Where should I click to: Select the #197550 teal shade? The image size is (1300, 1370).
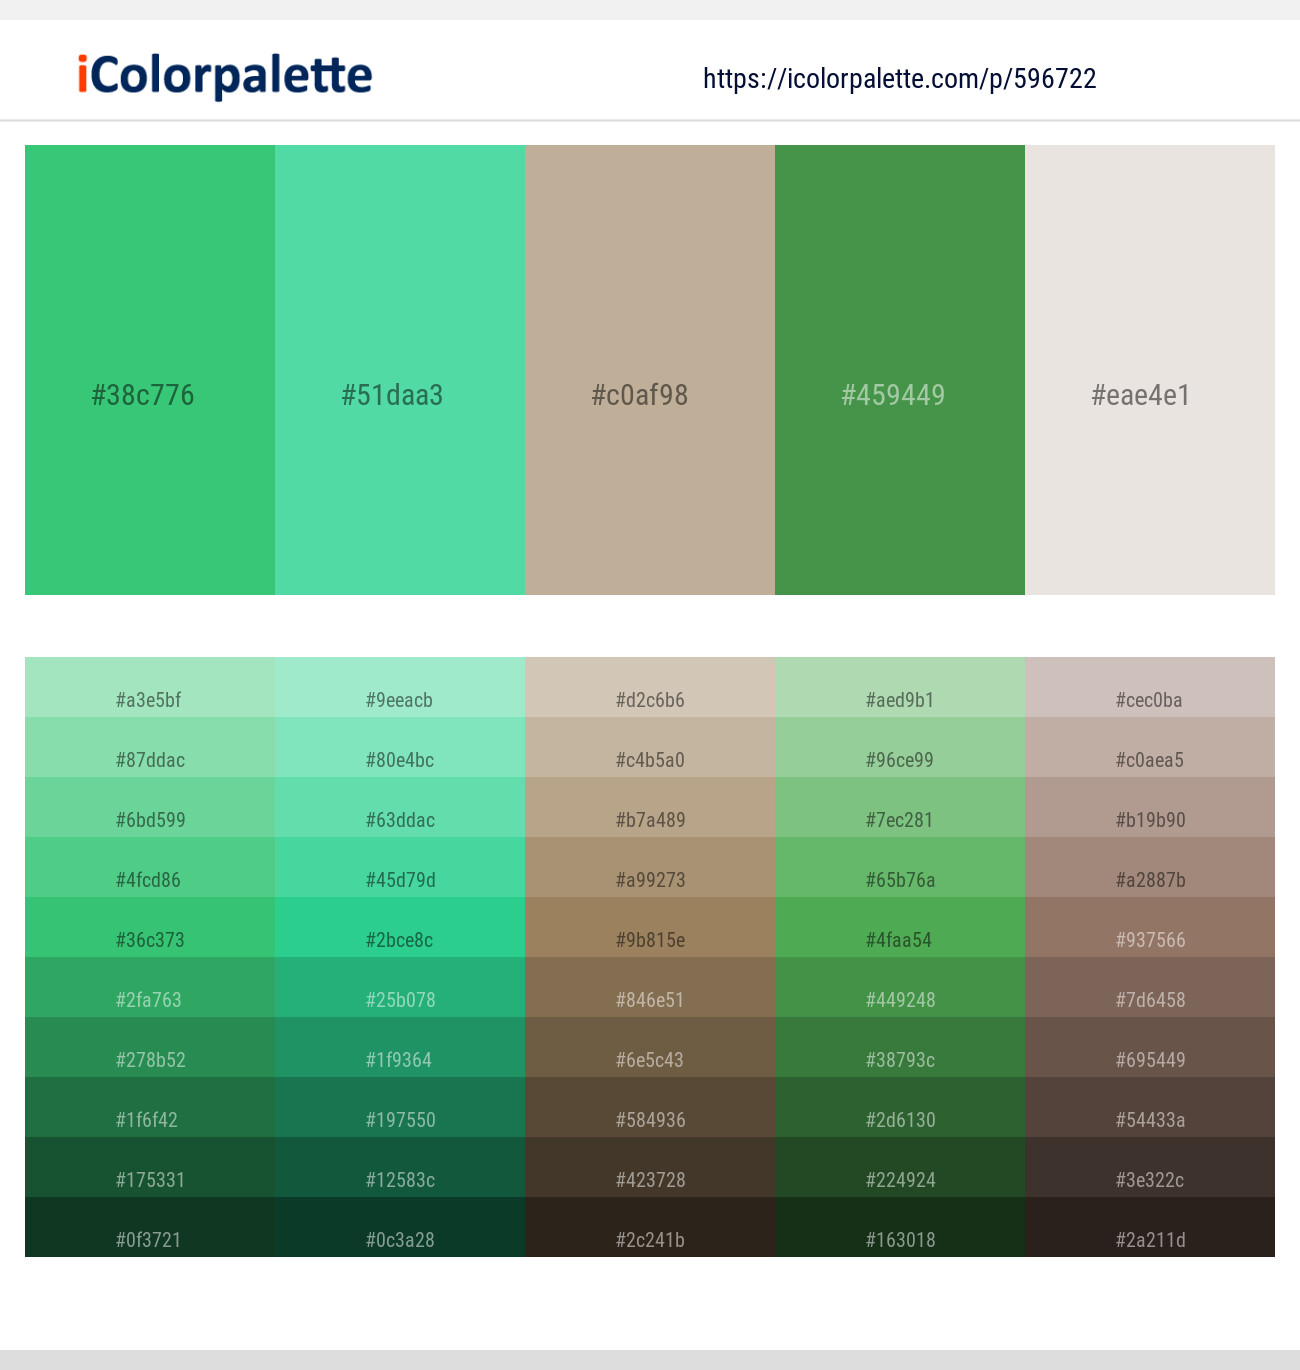(x=400, y=1108)
